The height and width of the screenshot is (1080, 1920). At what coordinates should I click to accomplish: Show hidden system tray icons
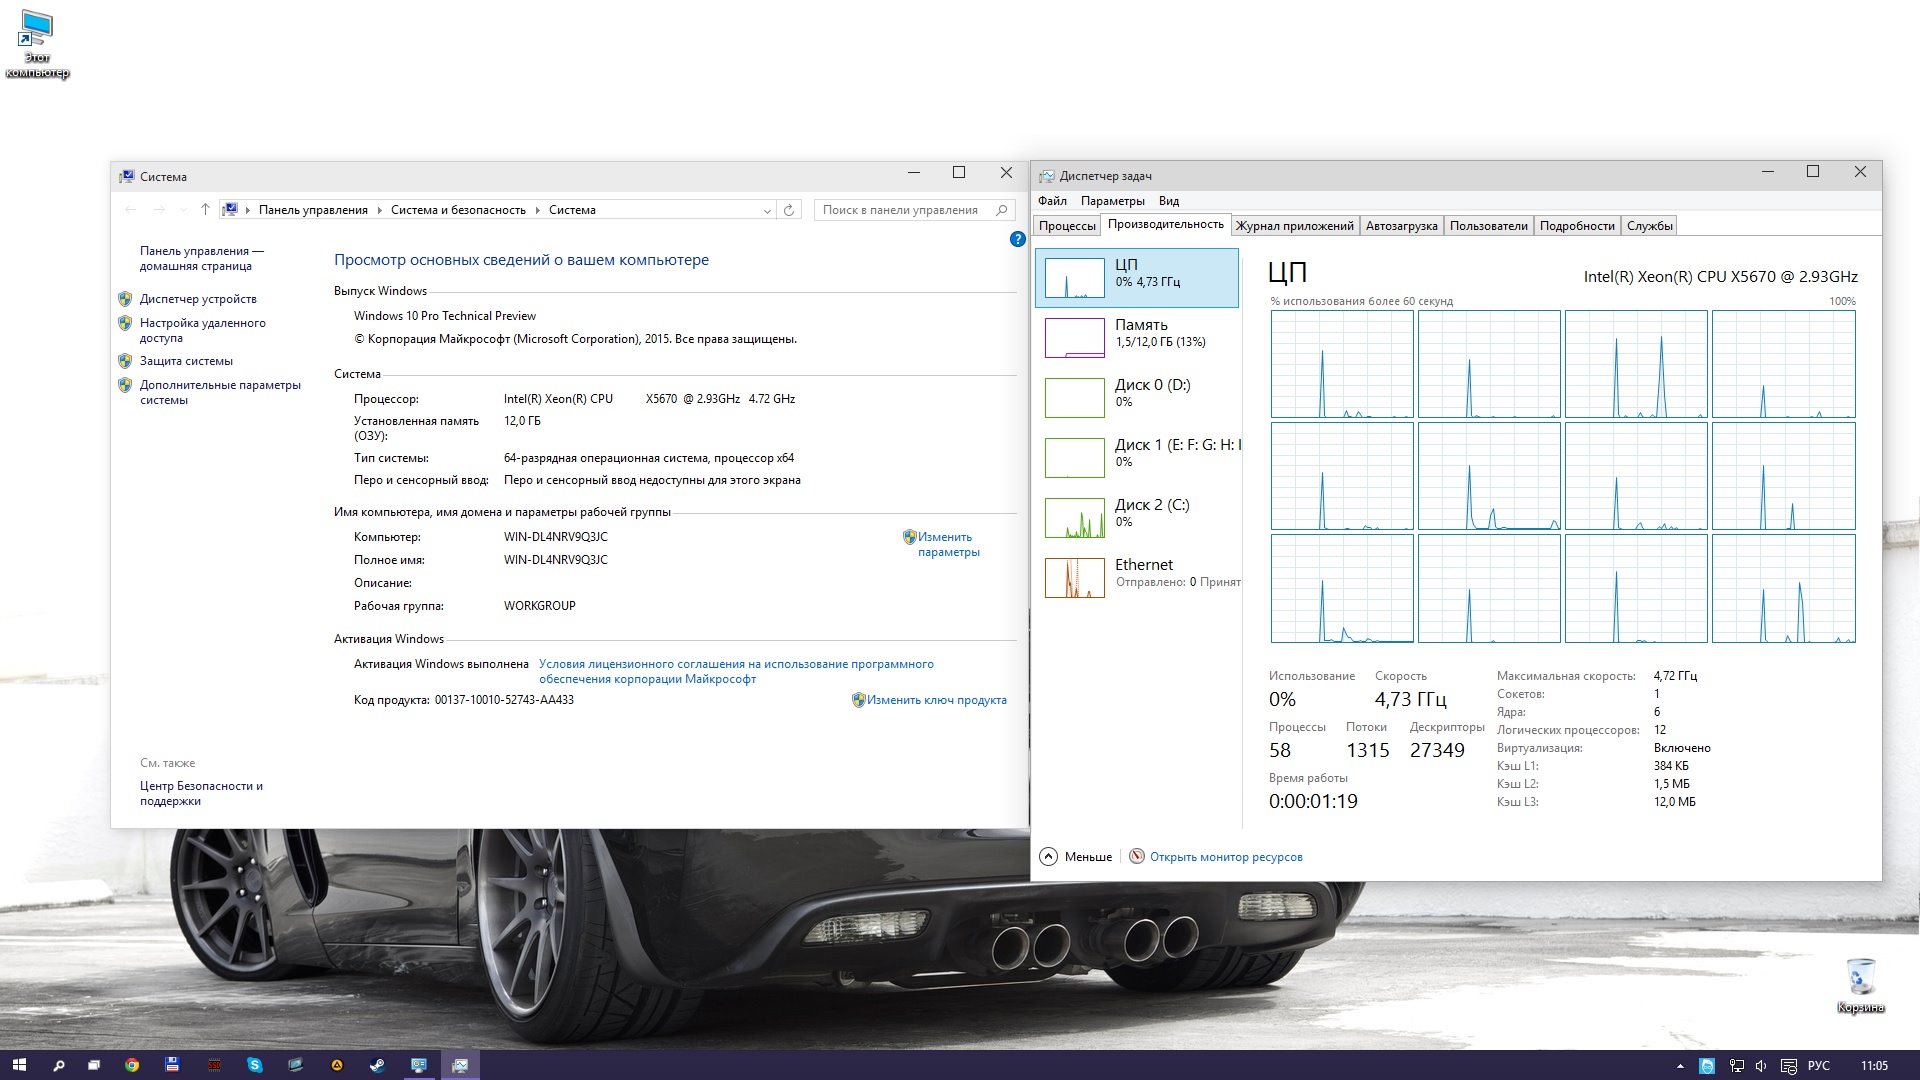(1680, 1066)
